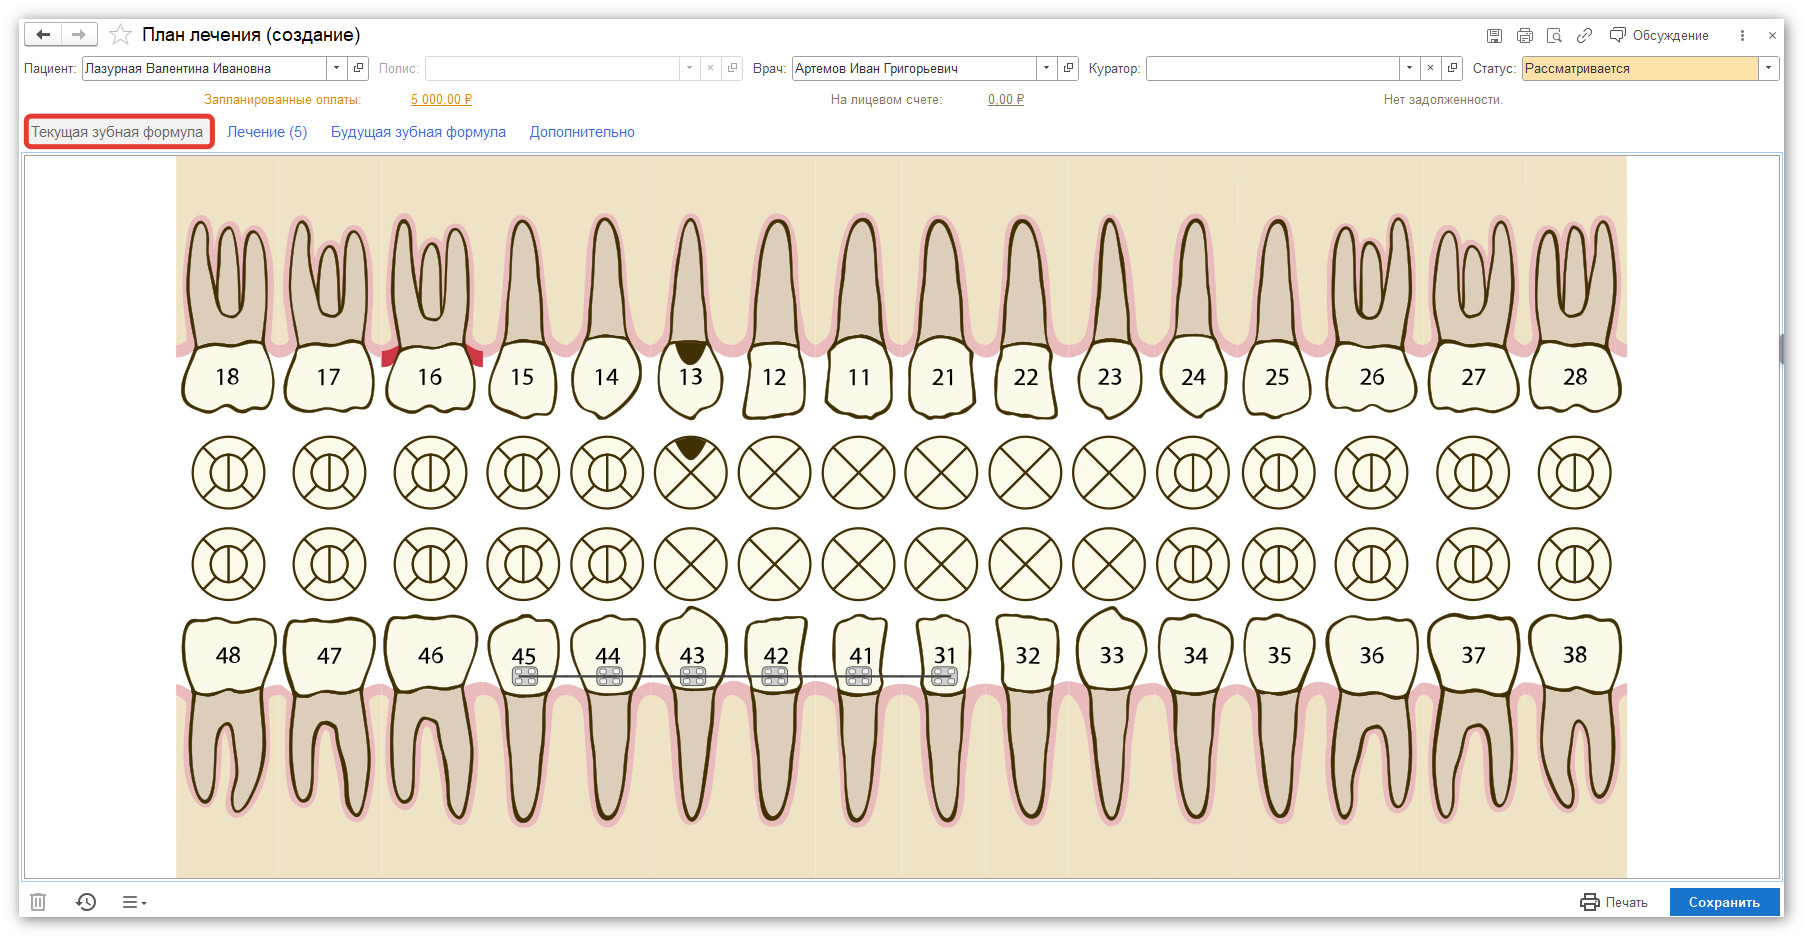Expand the Врач dropdown list
This screenshot has height=937, width=1804.
coord(1046,68)
